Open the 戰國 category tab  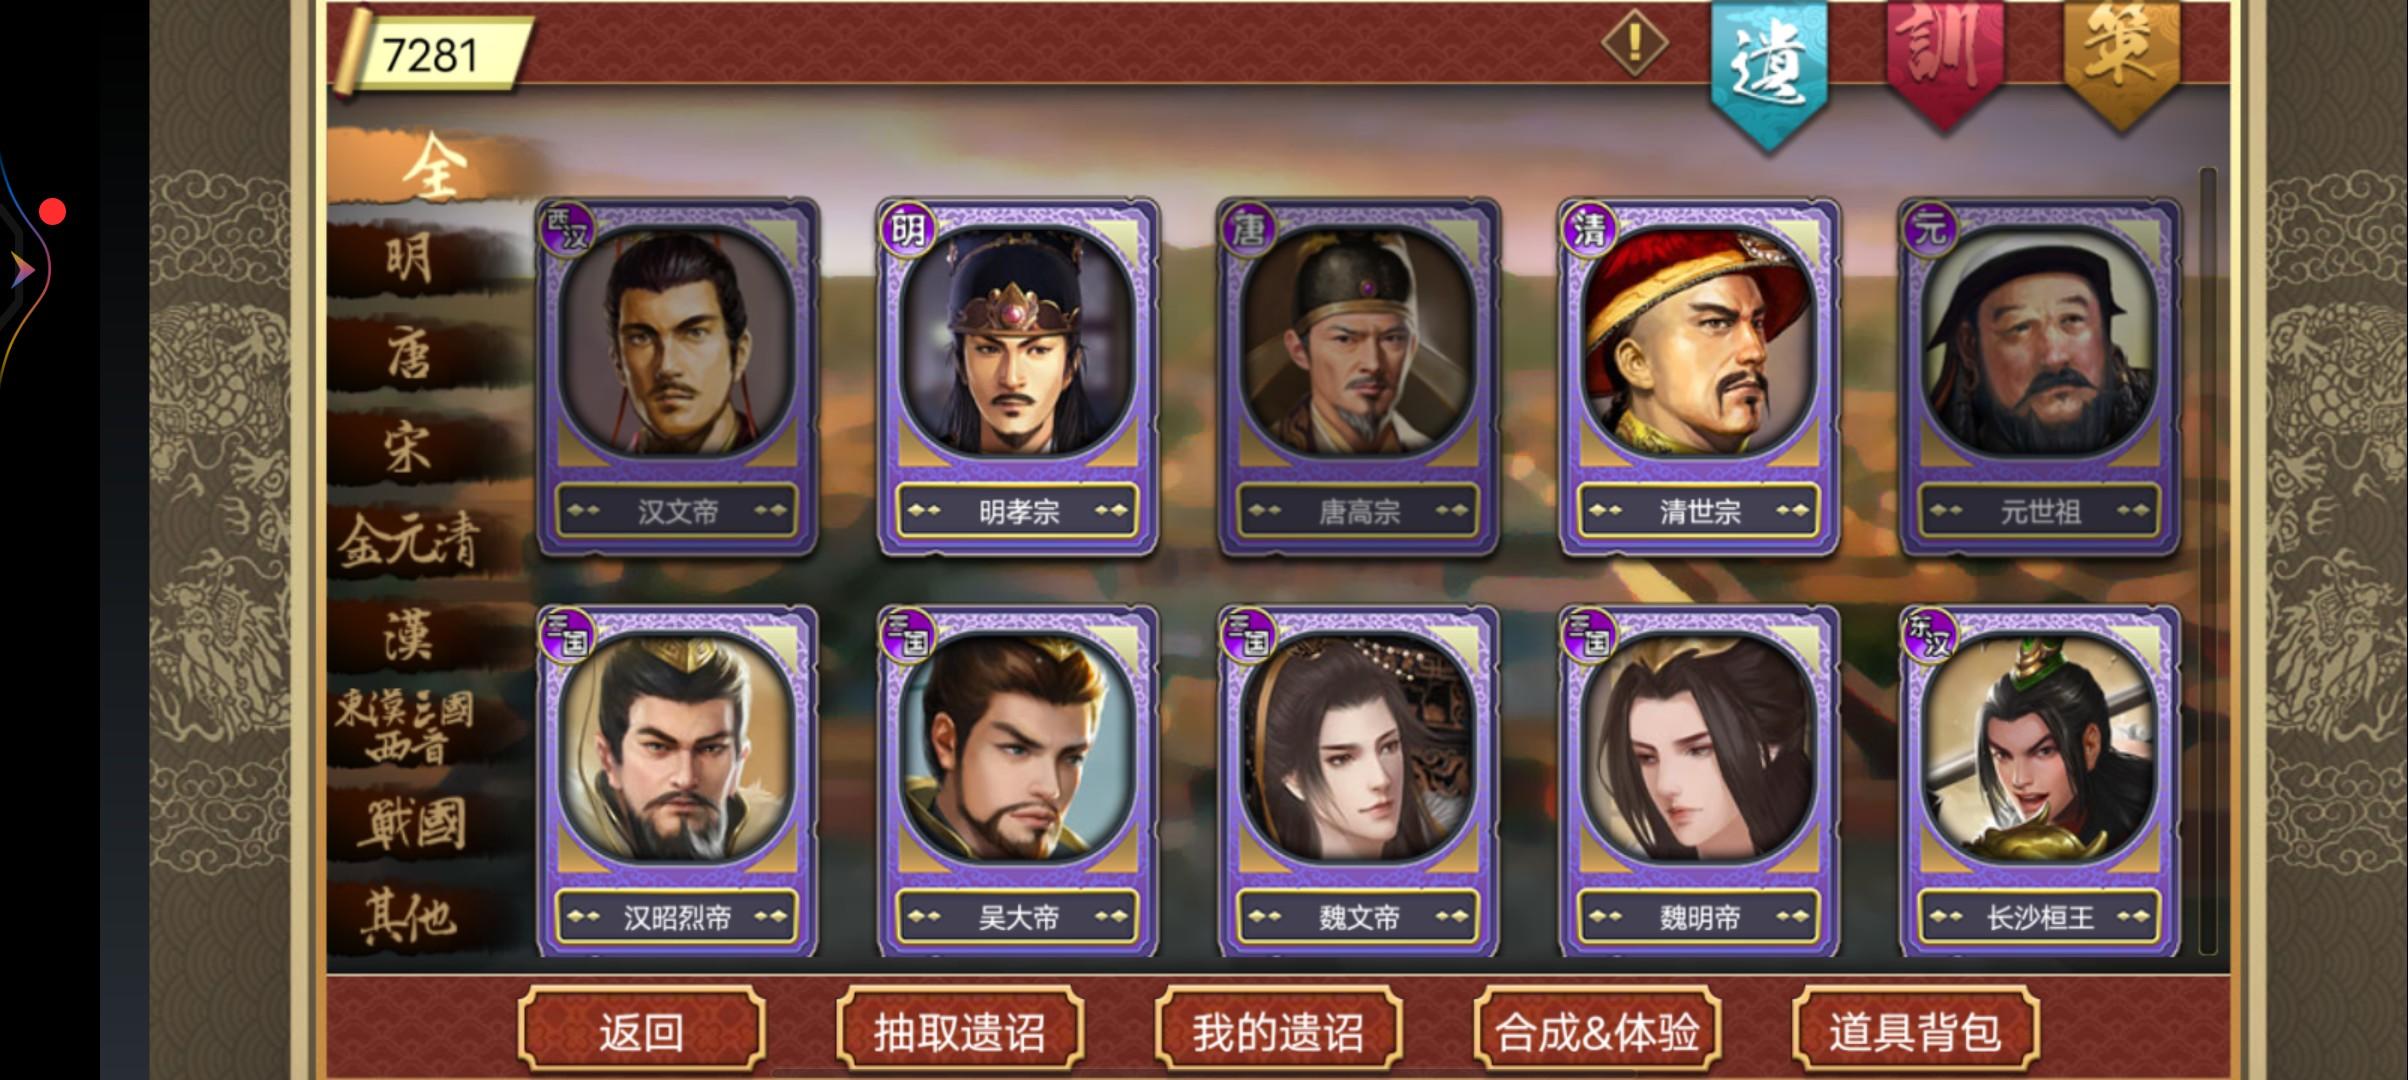pyautogui.click(x=412, y=824)
